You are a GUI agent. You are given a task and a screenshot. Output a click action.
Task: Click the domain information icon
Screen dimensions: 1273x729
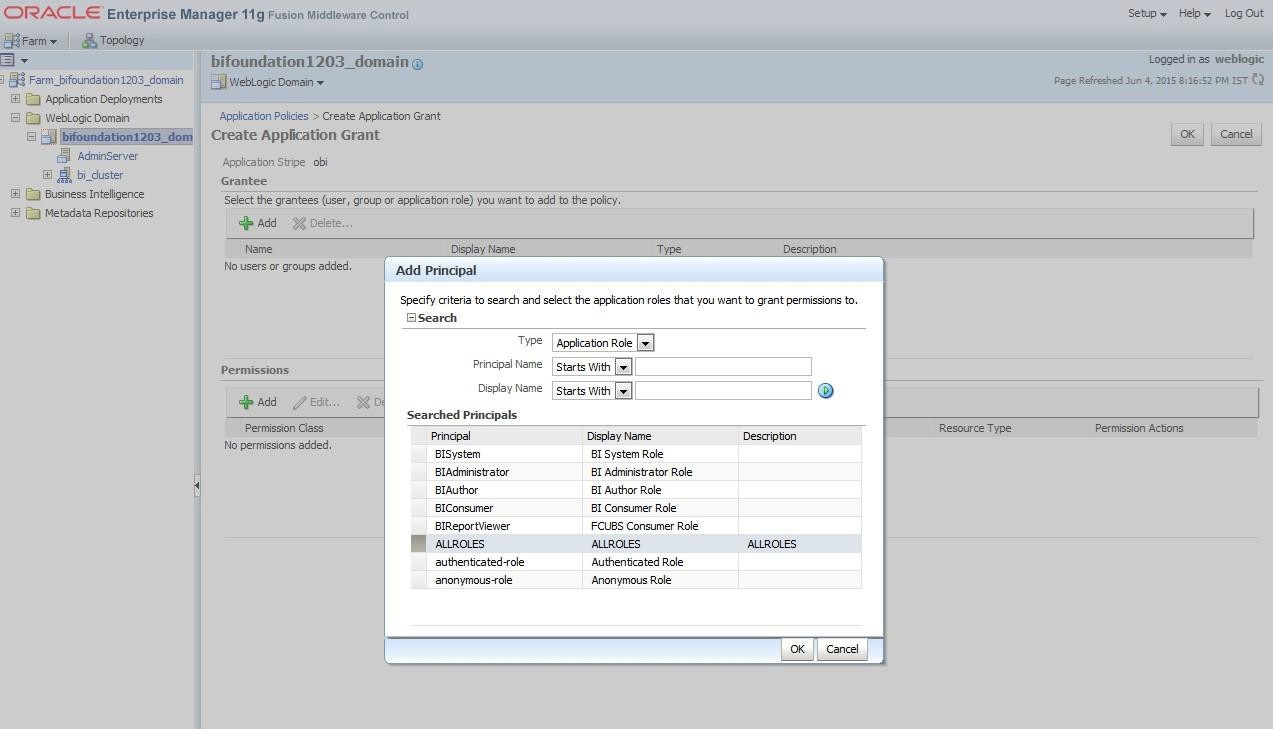(417, 64)
